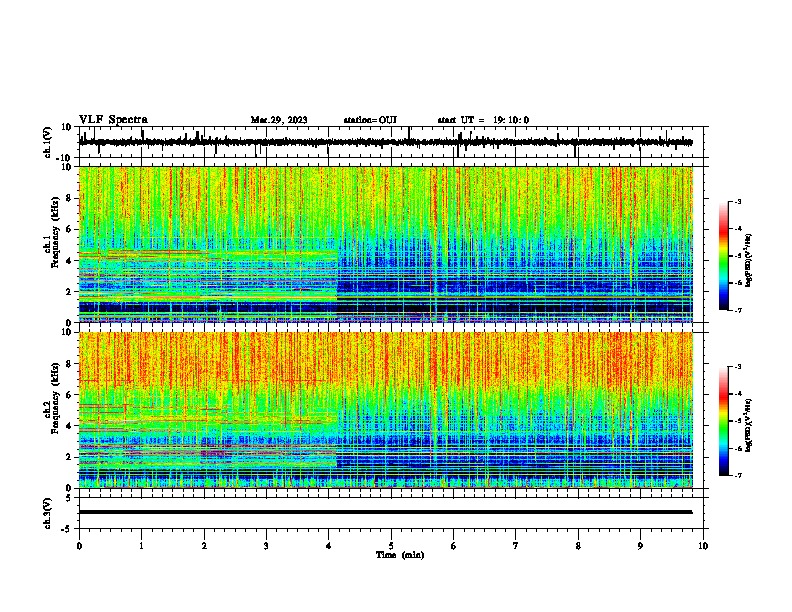Click time axis tick label "9"
Viewport: 792px width, 612px height.
(x=640, y=546)
